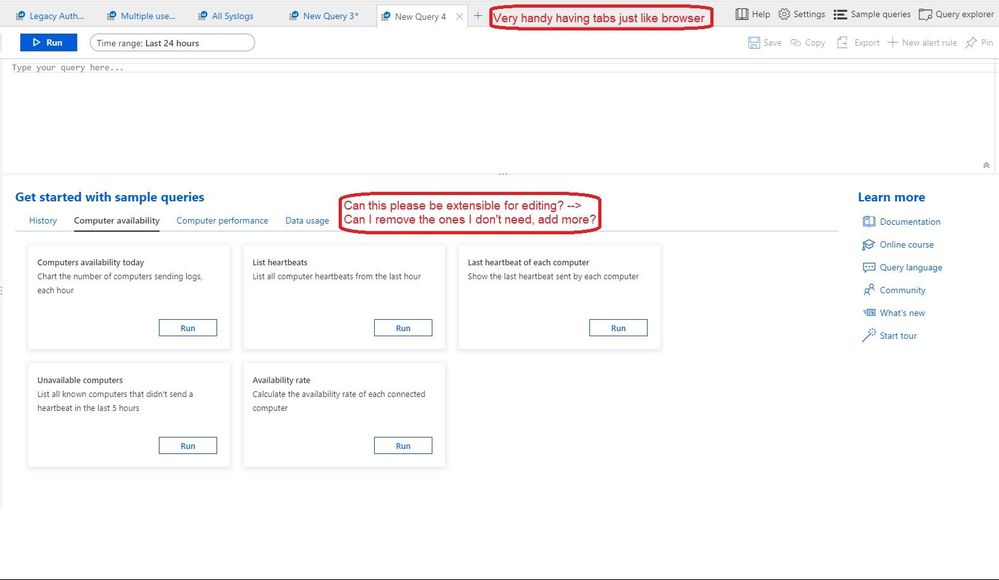Save the current query
Viewport: 999px width, 580px height.
(x=765, y=42)
